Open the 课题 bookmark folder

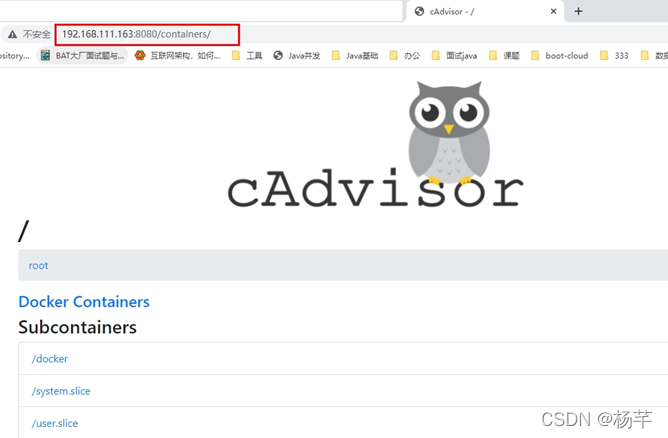pyautogui.click(x=504, y=55)
